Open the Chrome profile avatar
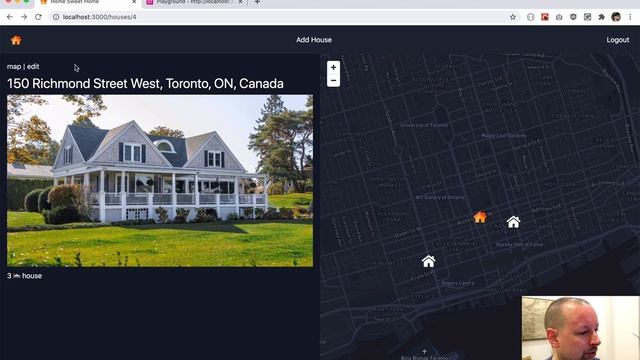640x360 pixels. [x=616, y=17]
